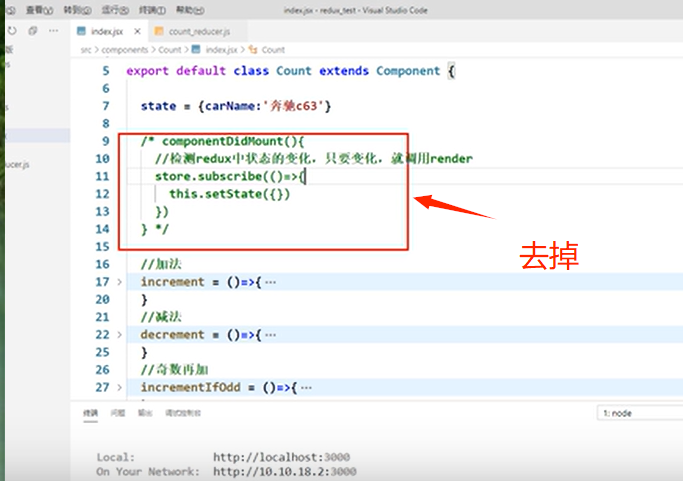Viewport: 683px width, 481px height.
Task: Click the folded ellipsis after incrementIfOdd
Action: [x=306, y=388]
